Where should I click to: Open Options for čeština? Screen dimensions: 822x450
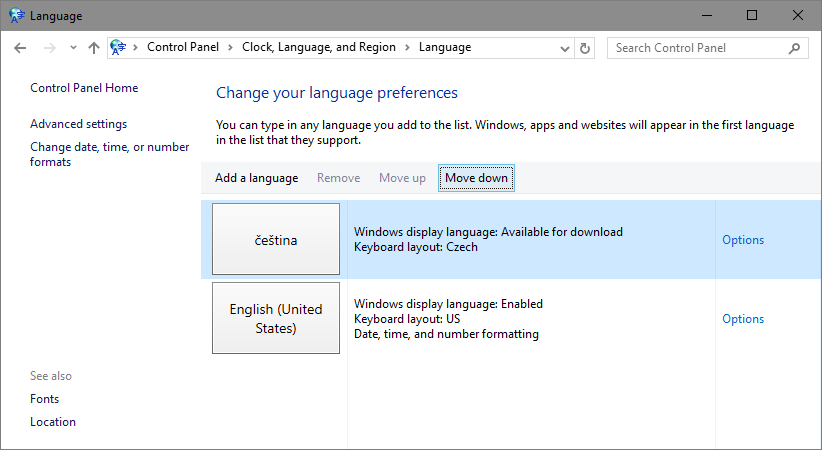[743, 240]
